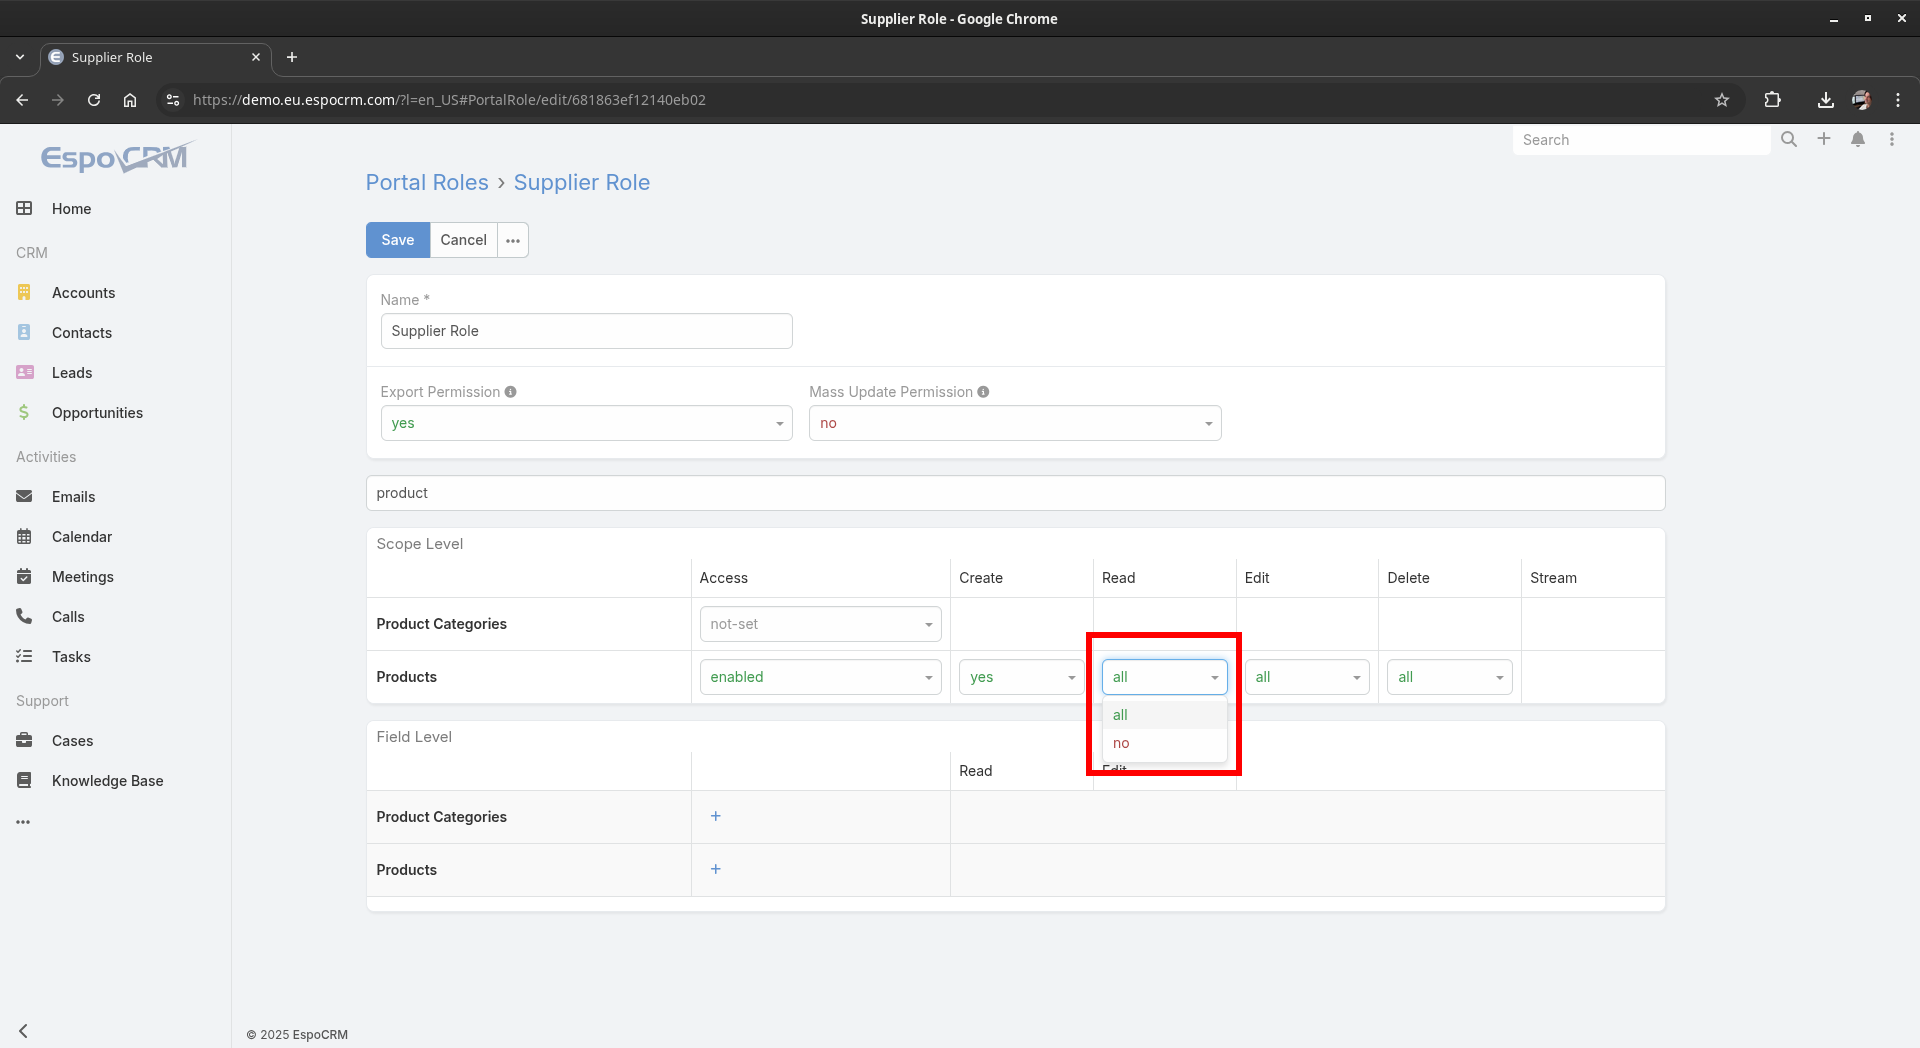Open Opportunities in sidebar menu

point(97,413)
